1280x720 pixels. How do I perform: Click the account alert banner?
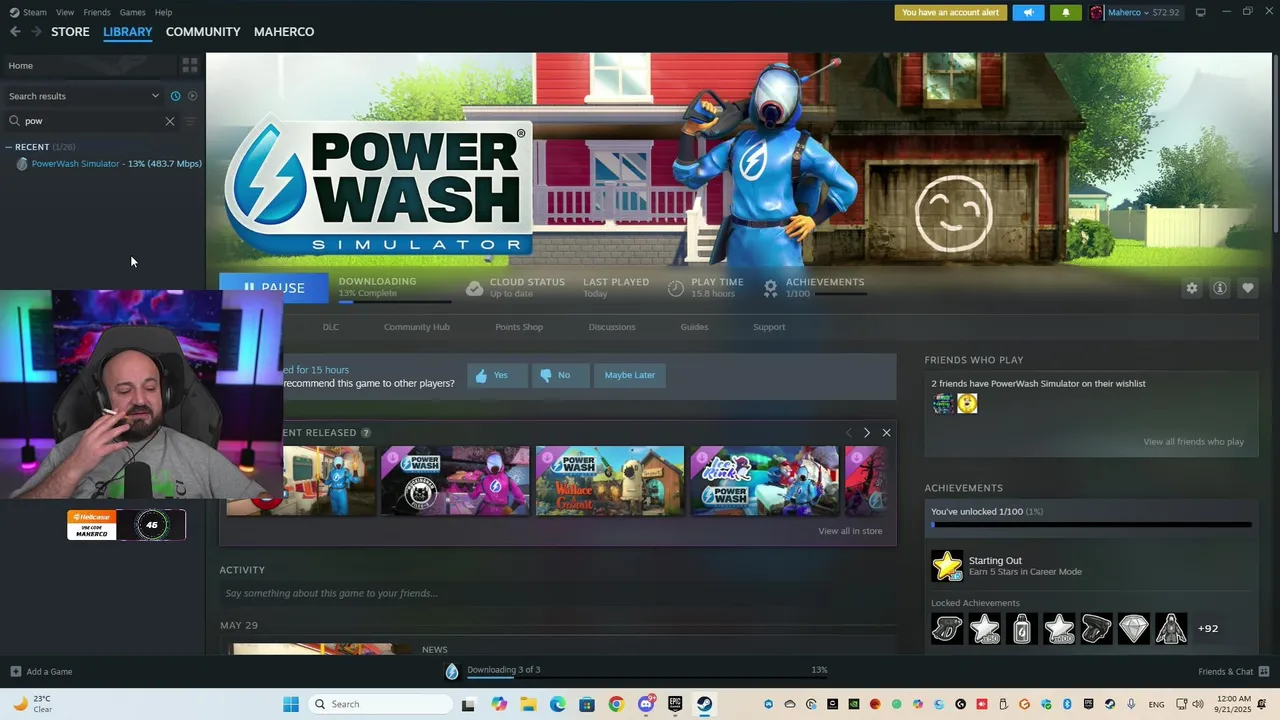951,13
